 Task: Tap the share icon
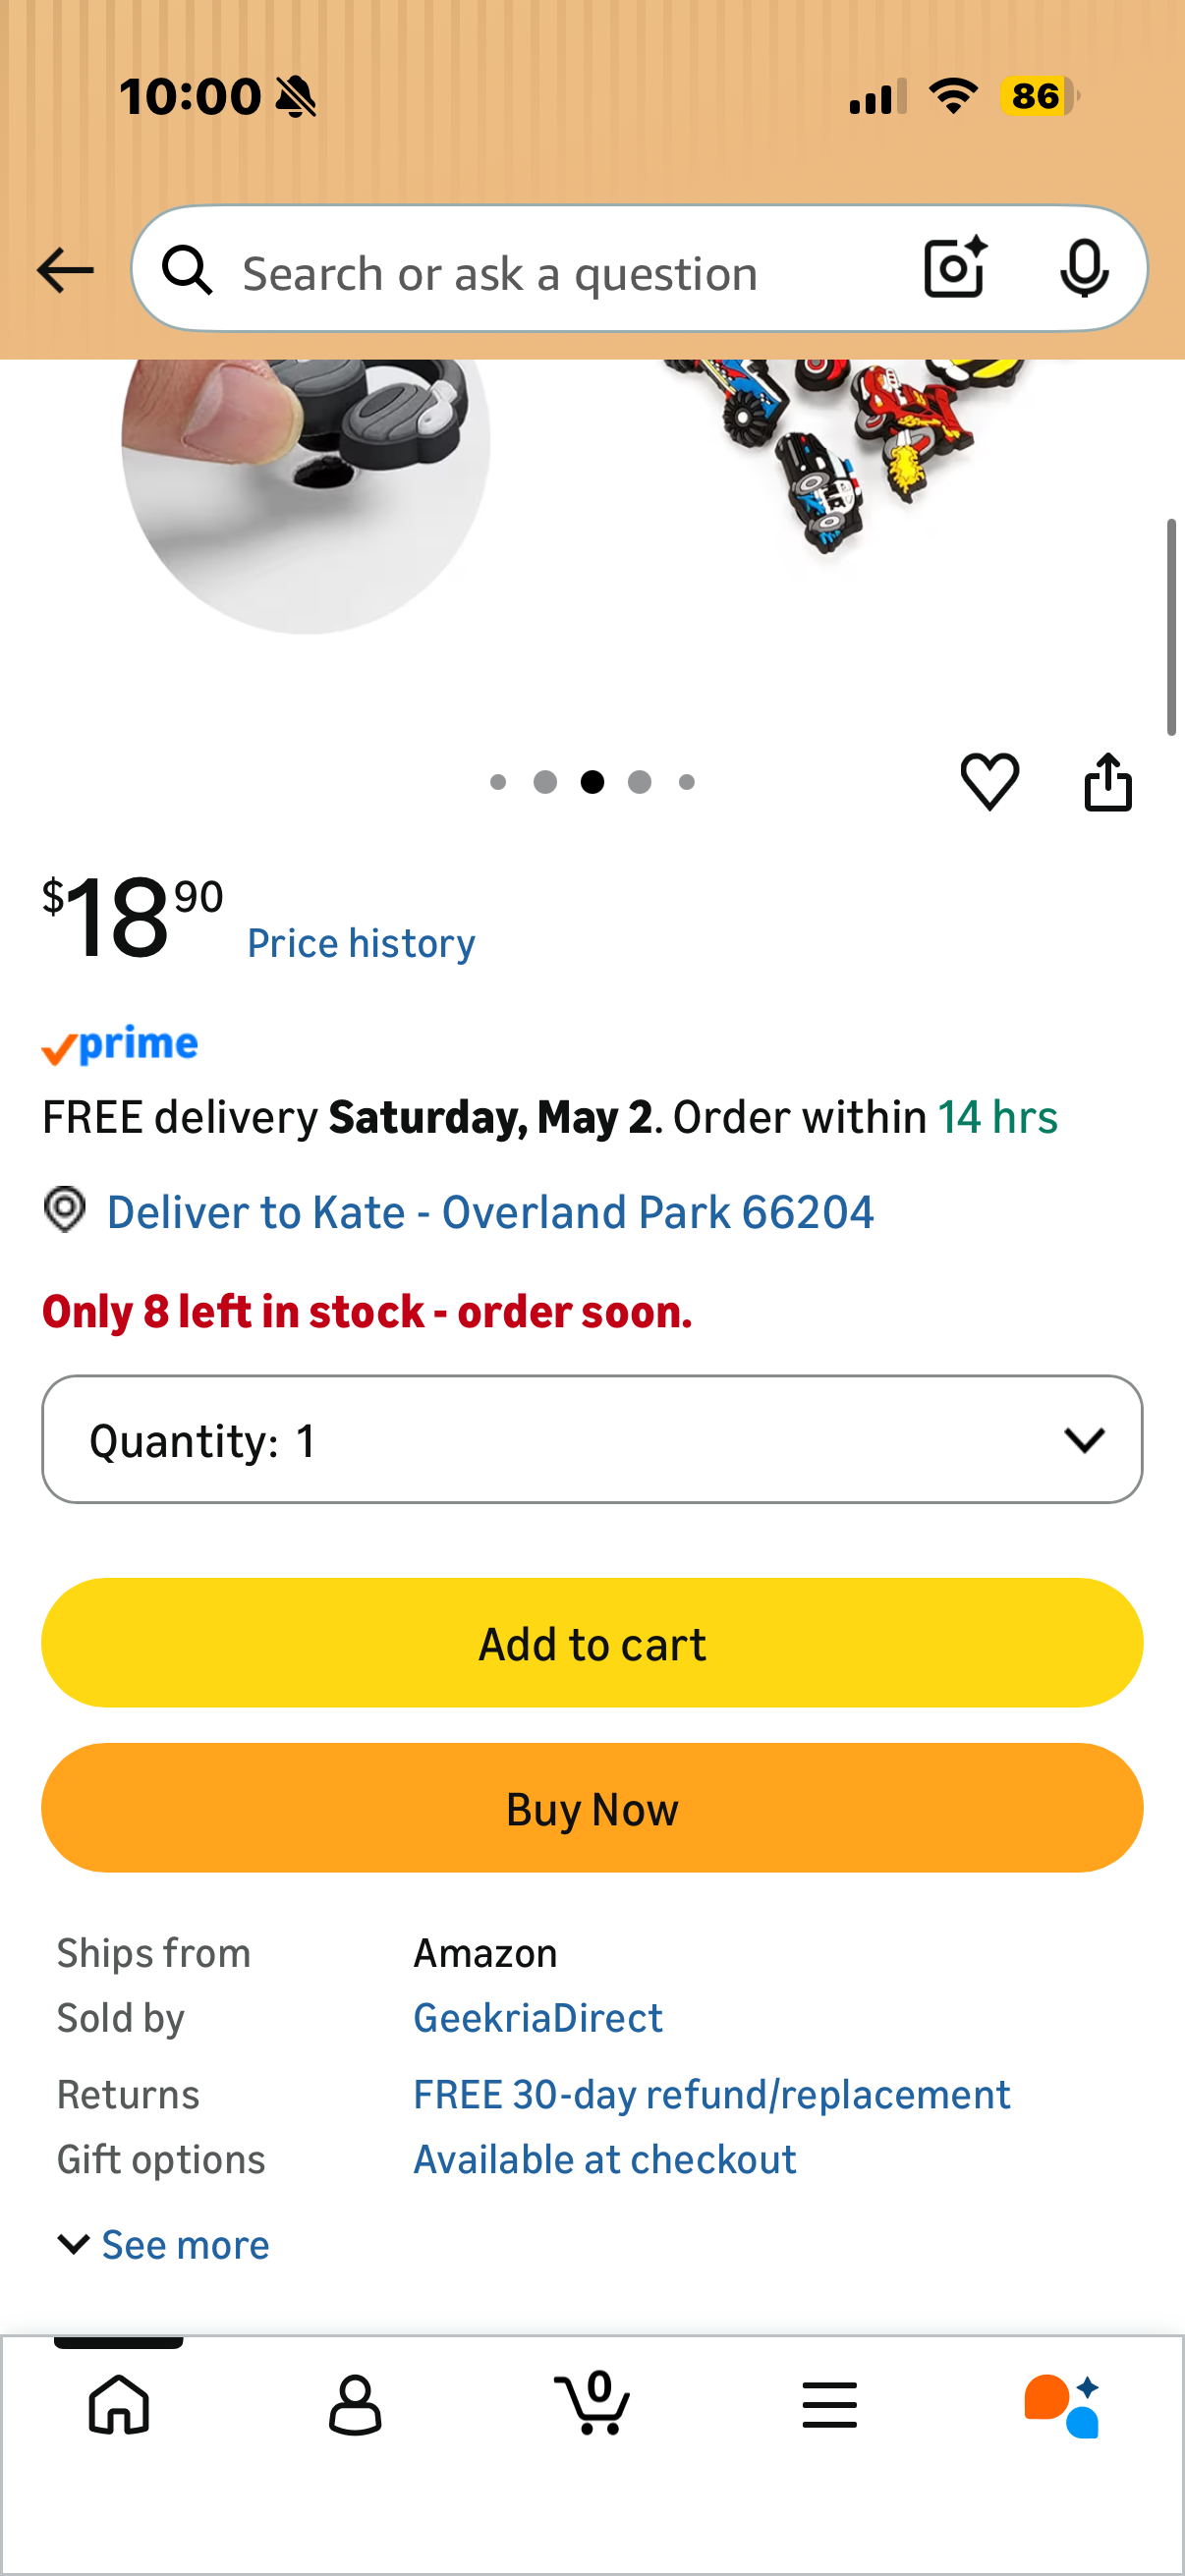[1108, 781]
